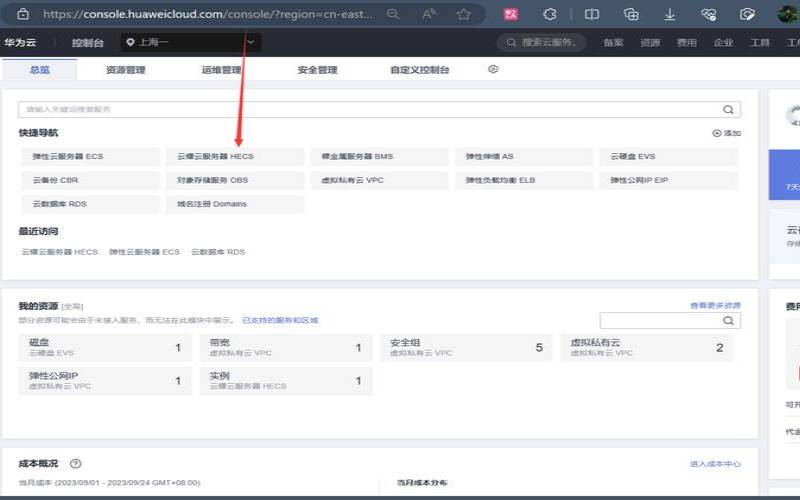The height and width of the screenshot is (500, 800).
Task: Click the browser address bar URL
Action: [x=208, y=14]
